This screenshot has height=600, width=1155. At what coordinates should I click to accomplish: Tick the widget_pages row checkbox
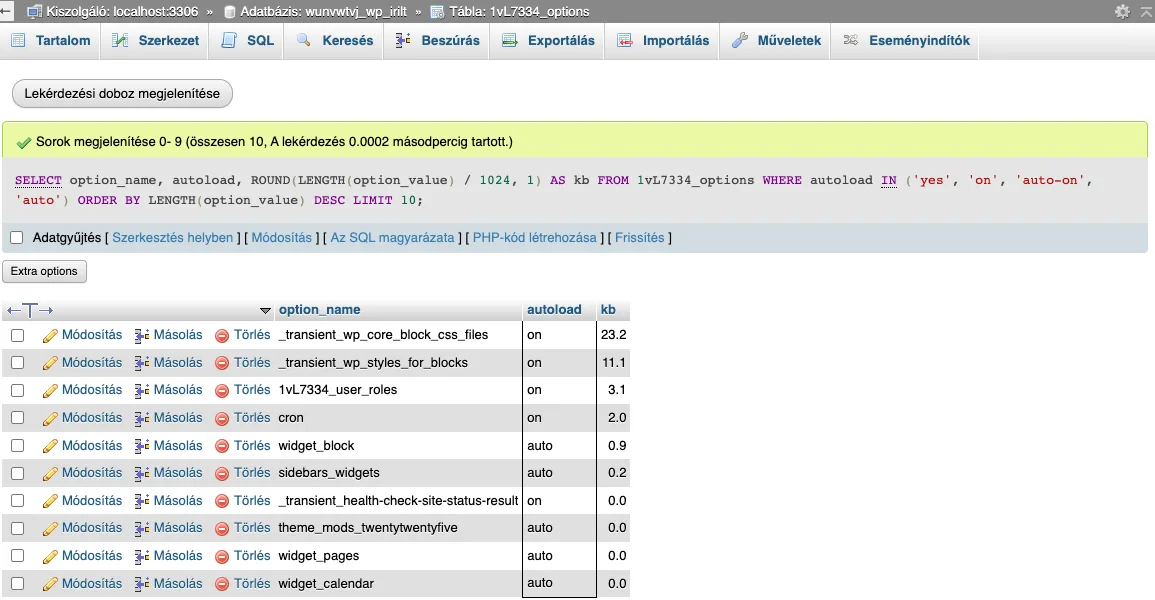18,557
